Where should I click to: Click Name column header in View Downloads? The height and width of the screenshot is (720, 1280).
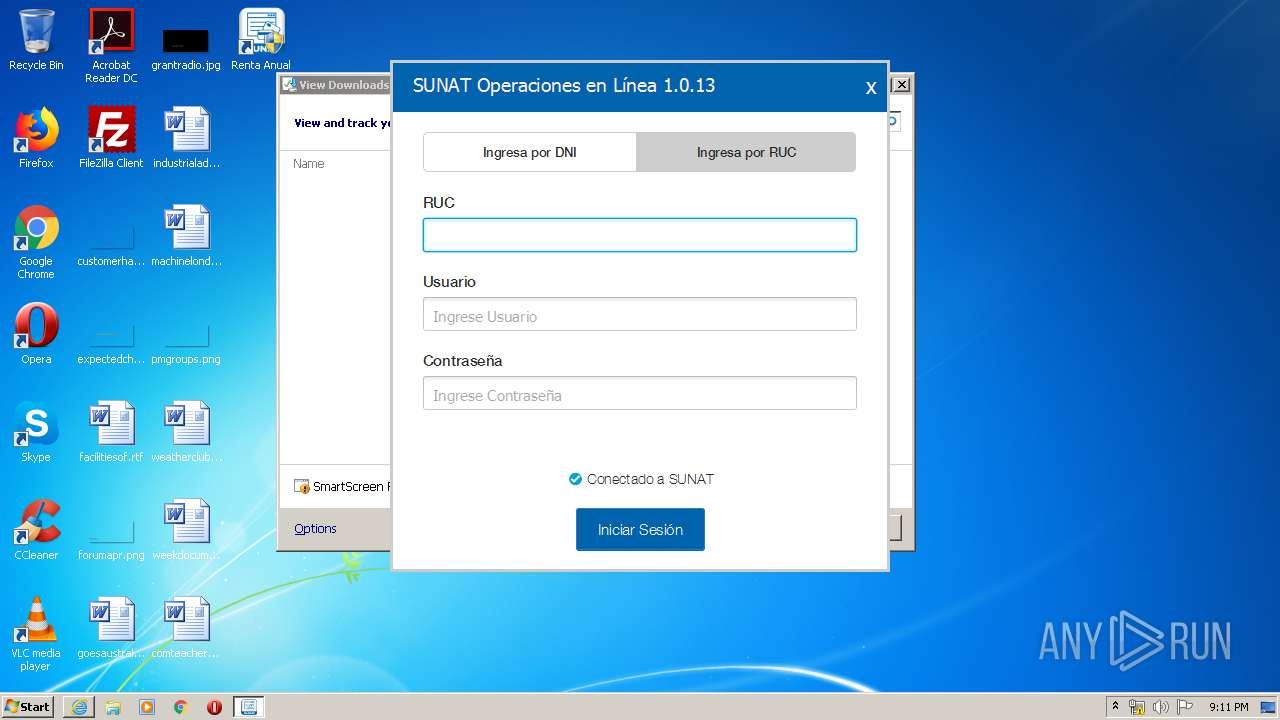309,163
